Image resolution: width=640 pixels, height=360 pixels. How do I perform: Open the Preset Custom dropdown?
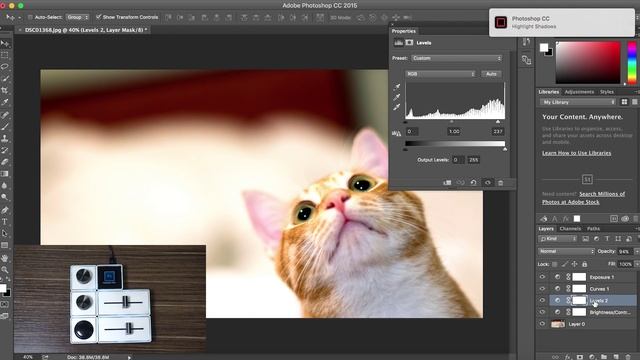pyautogui.click(x=456, y=58)
